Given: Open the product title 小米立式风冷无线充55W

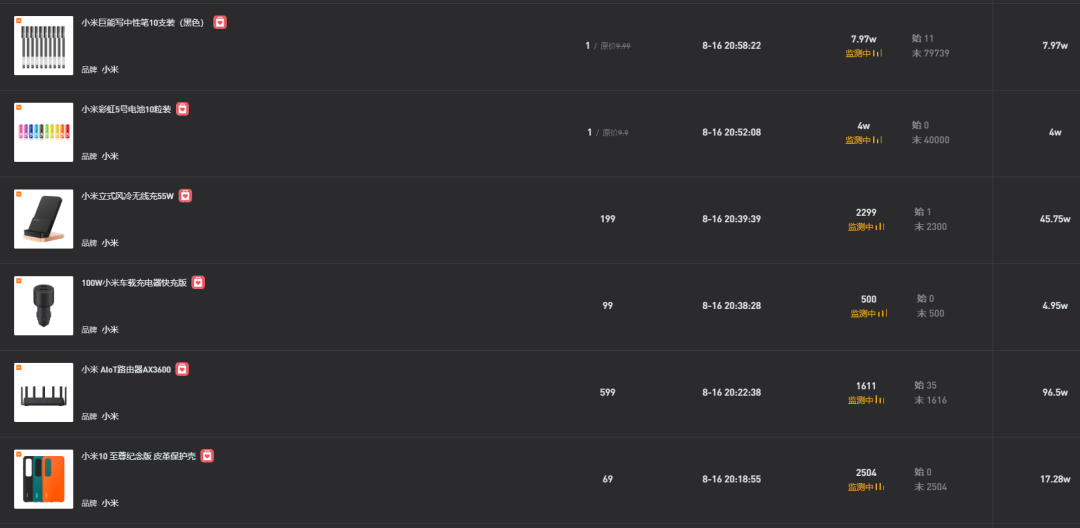Looking at the screenshot, I should coord(127,196).
